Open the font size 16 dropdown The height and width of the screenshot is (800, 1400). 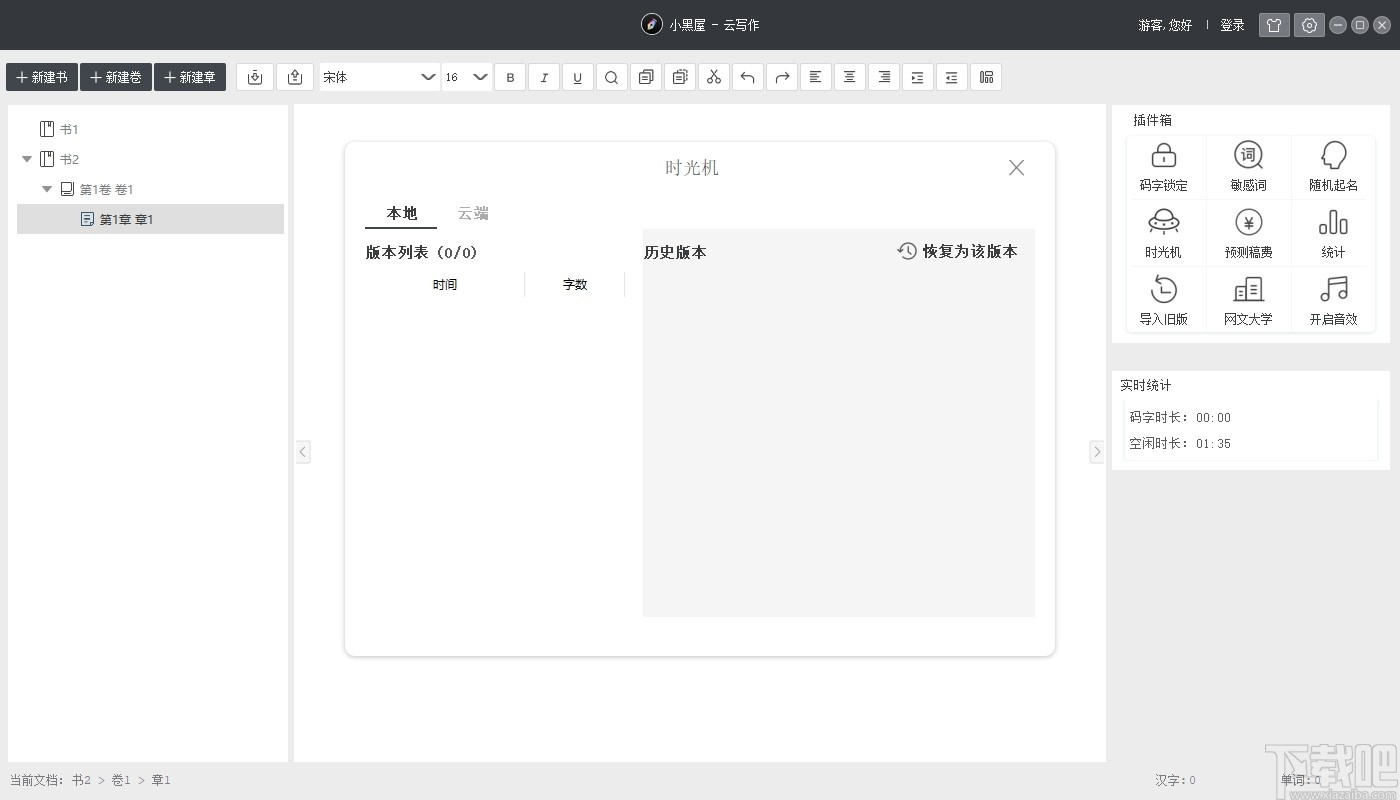(x=466, y=77)
